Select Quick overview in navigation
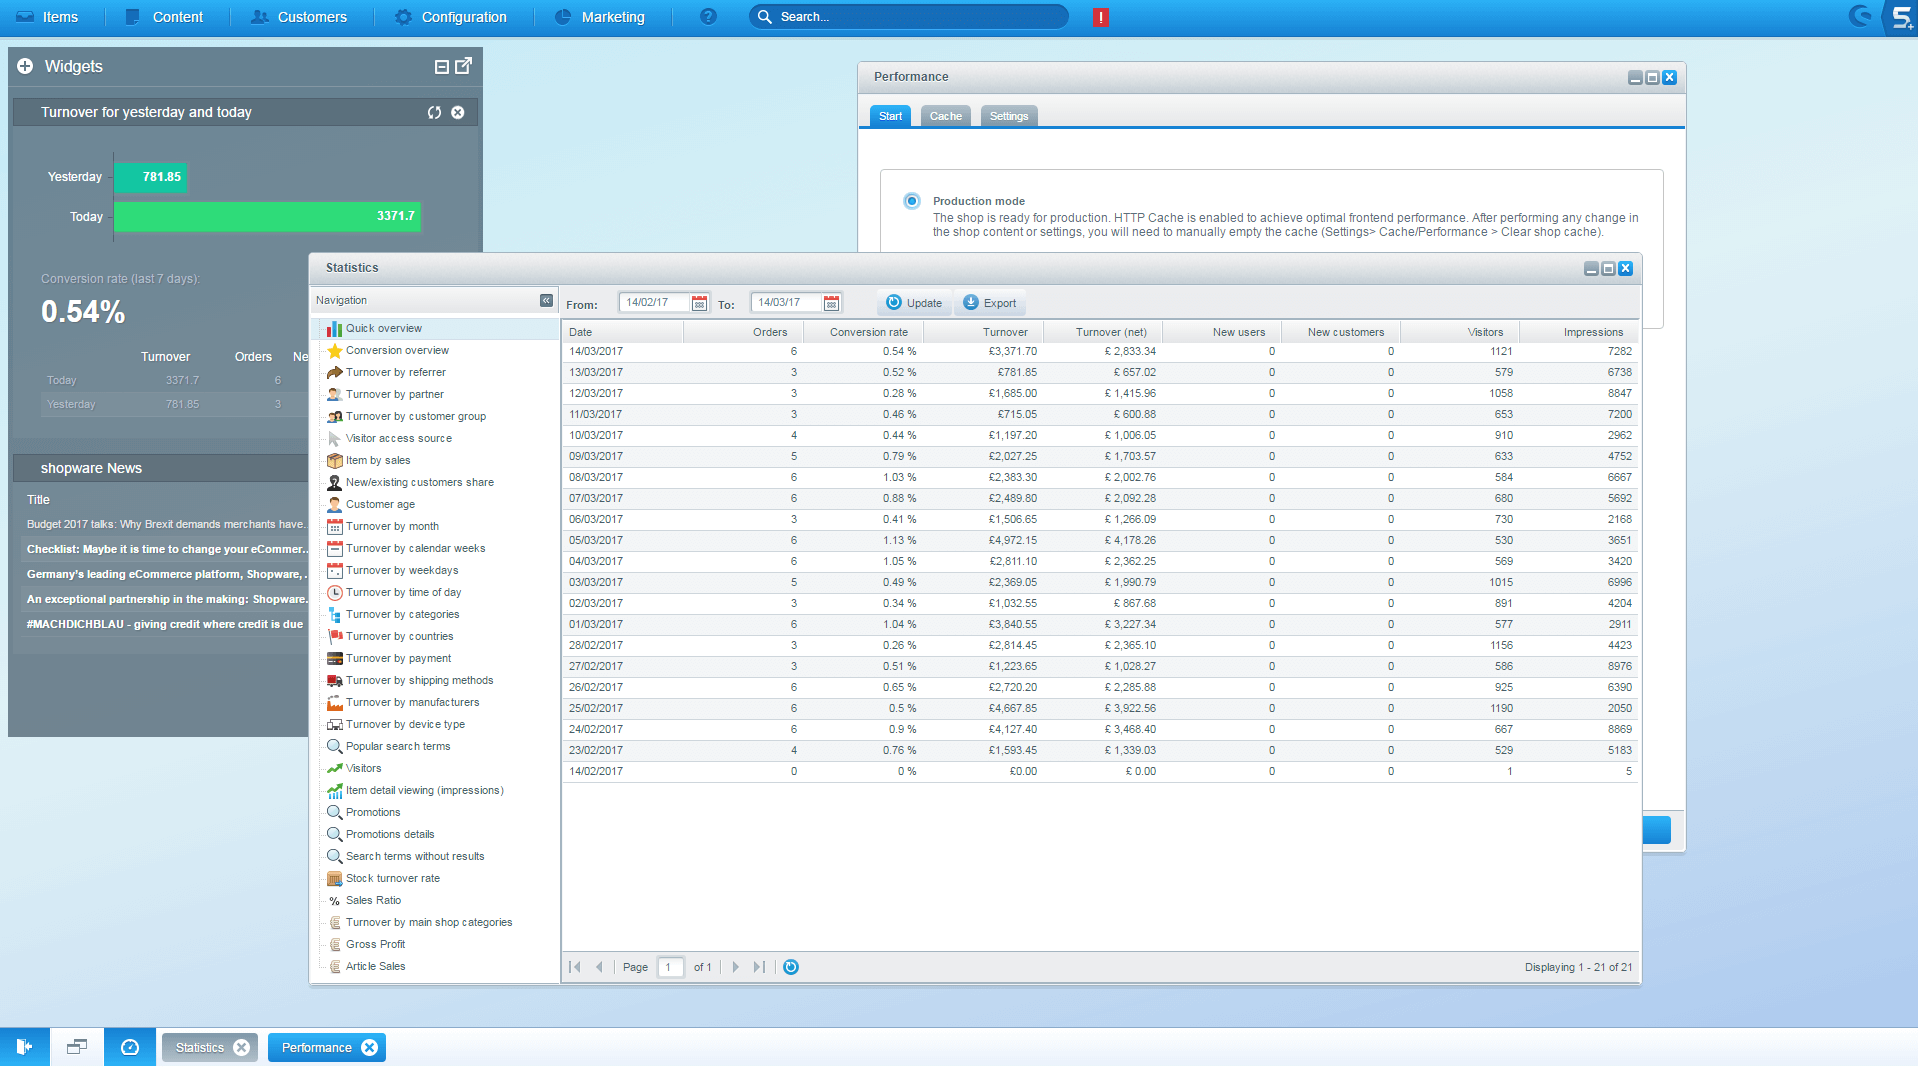 click(x=383, y=328)
